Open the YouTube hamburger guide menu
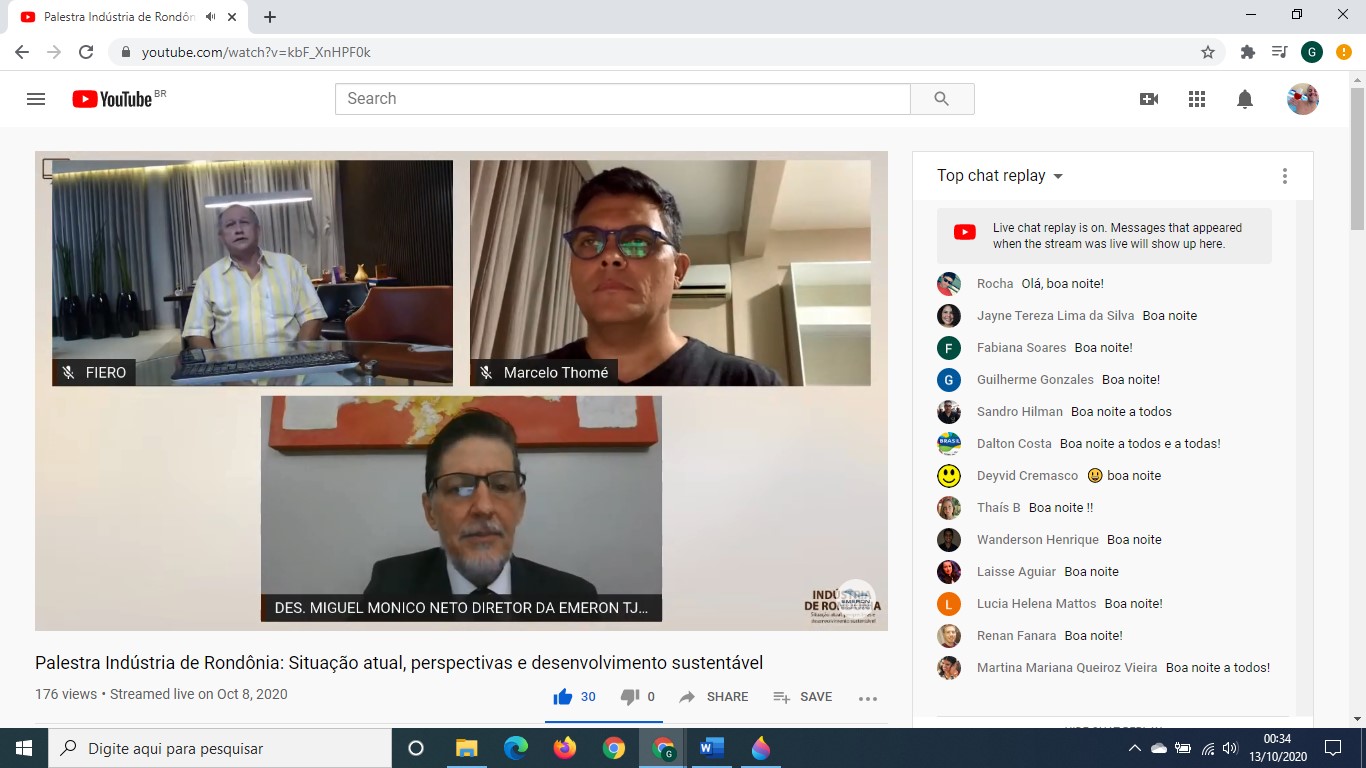Viewport: 1366px width, 768px height. click(x=36, y=99)
